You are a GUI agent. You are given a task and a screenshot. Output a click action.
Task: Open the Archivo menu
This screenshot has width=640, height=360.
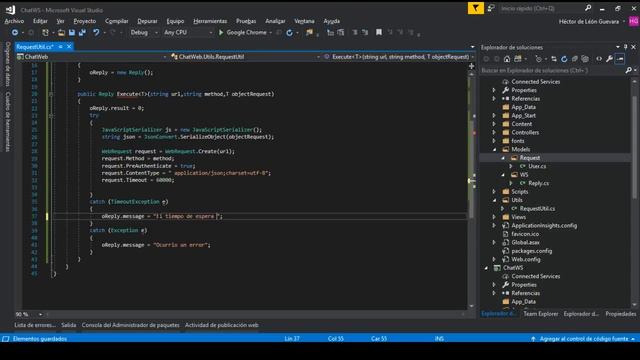[x=14, y=21]
